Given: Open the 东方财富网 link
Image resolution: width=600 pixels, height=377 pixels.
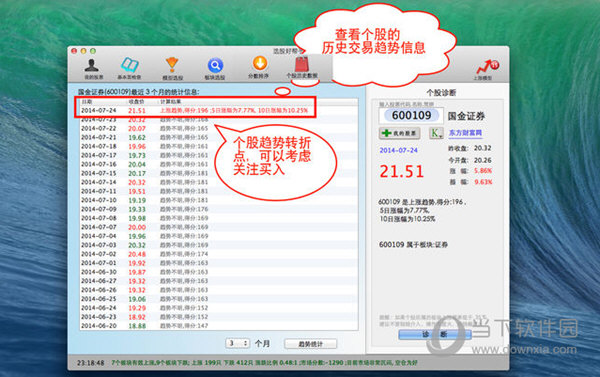Looking at the screenshot, I should point(465,133).
